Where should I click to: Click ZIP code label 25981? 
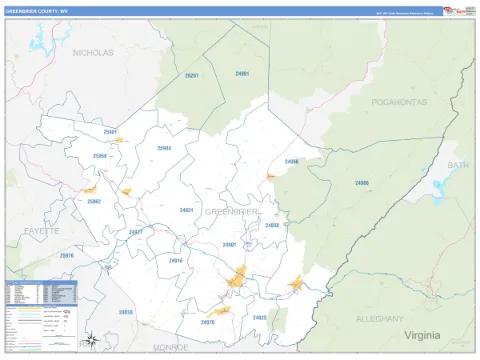pos(110,132)
